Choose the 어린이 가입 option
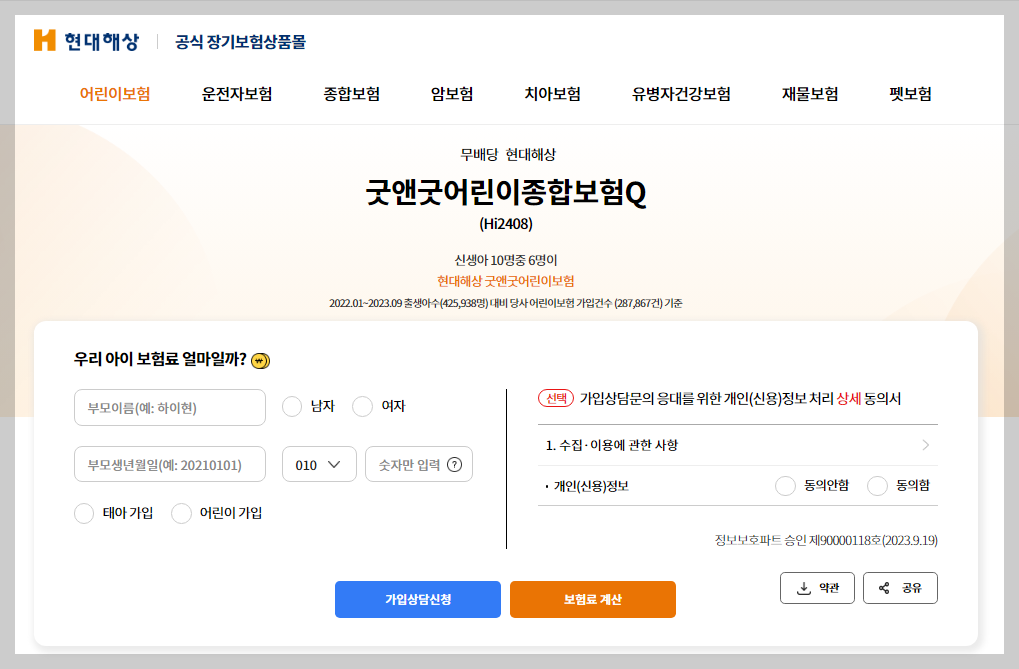This screenshot has width=1019, height=669. point(181,513)
